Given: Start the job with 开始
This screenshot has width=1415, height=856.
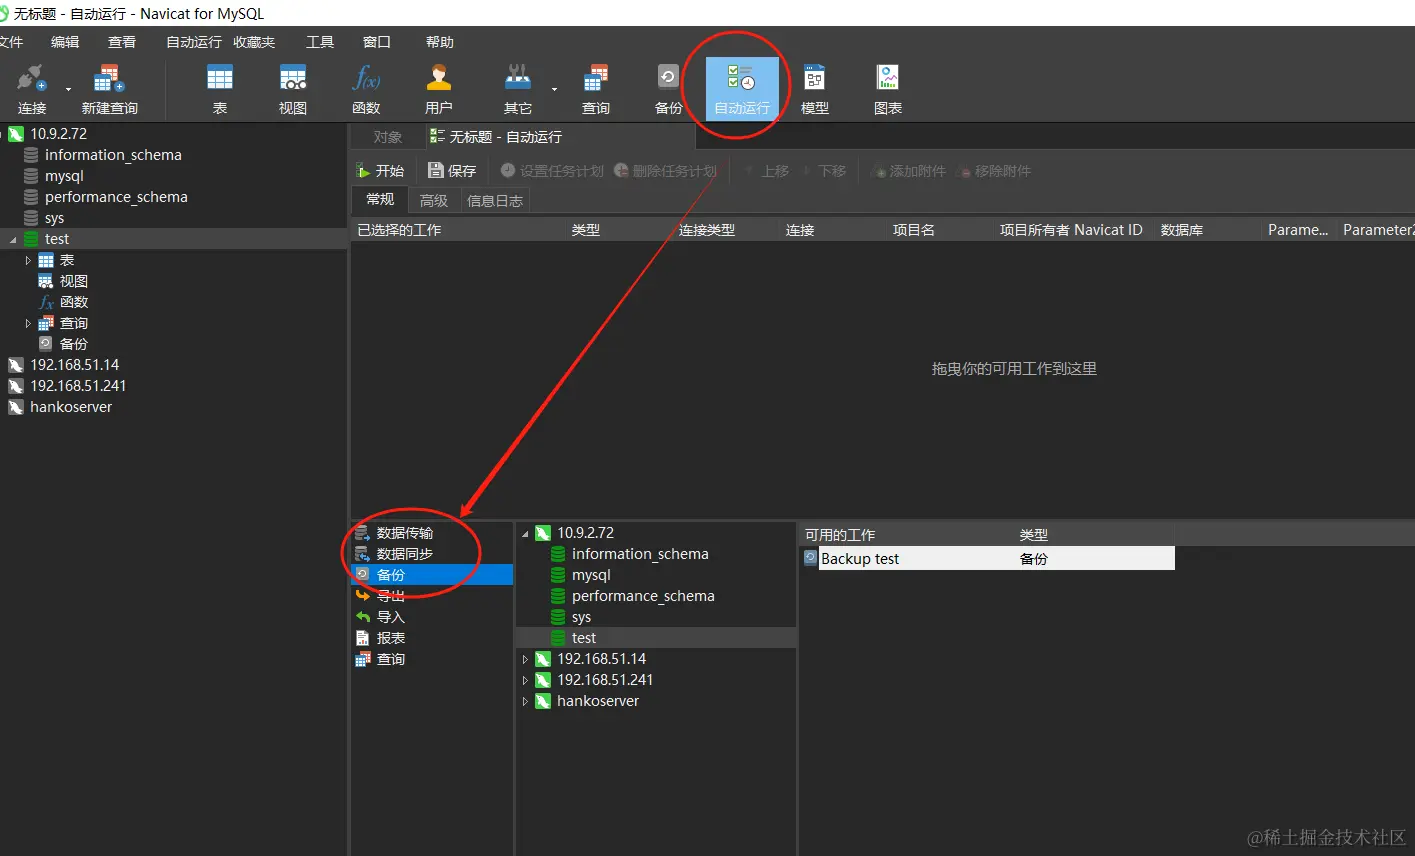Looking at the screenshot, I should (380, 171).
